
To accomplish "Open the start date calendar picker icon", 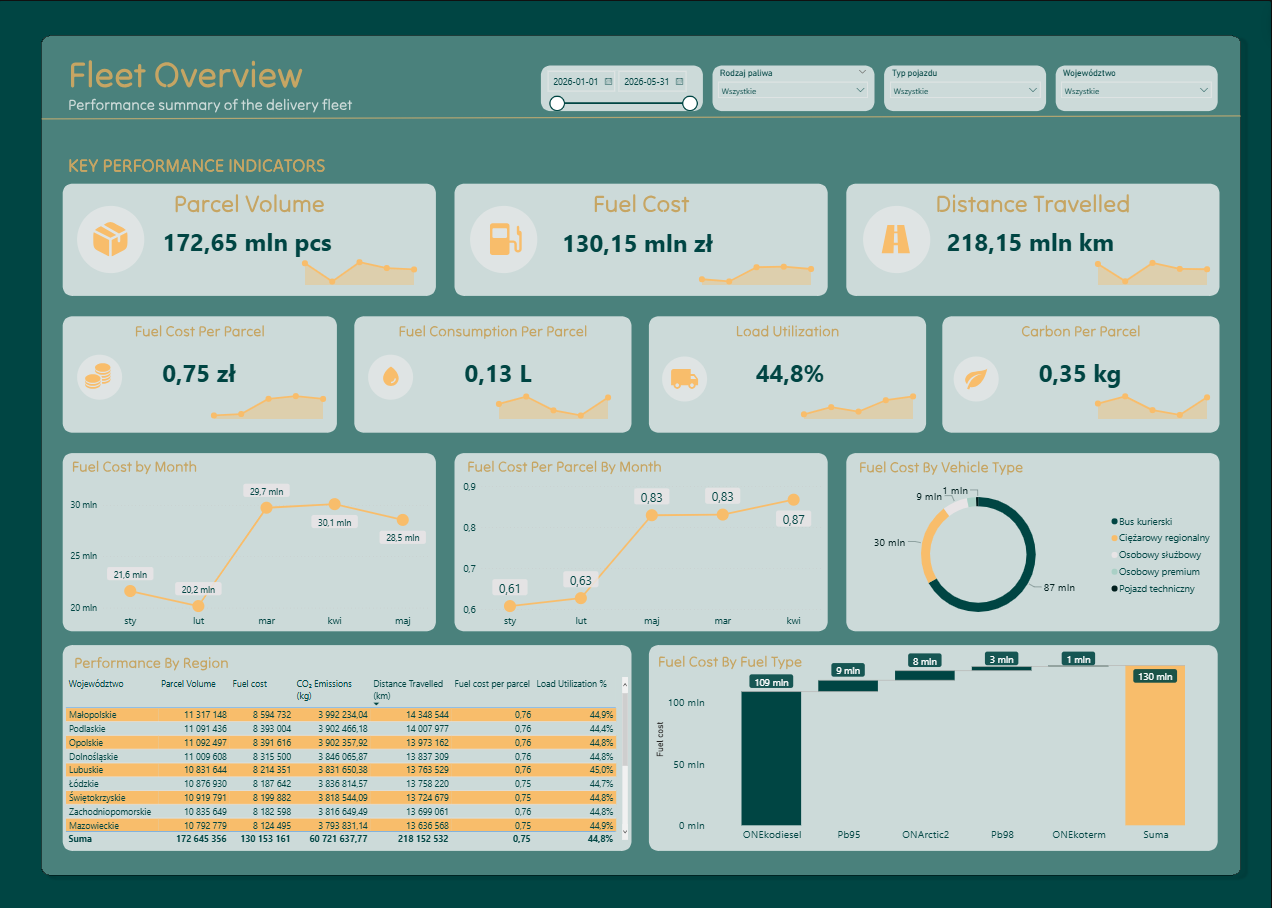I will coord(608,81).
